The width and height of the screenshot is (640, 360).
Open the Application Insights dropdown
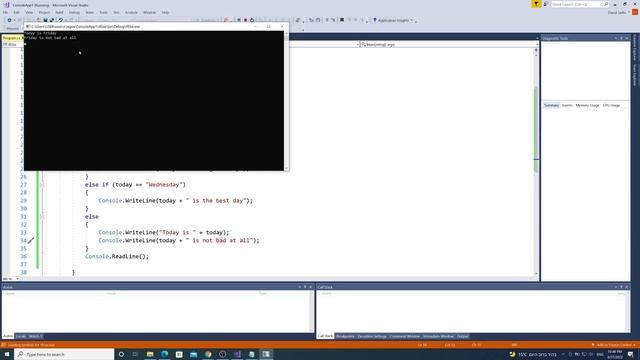coord(393,20)
